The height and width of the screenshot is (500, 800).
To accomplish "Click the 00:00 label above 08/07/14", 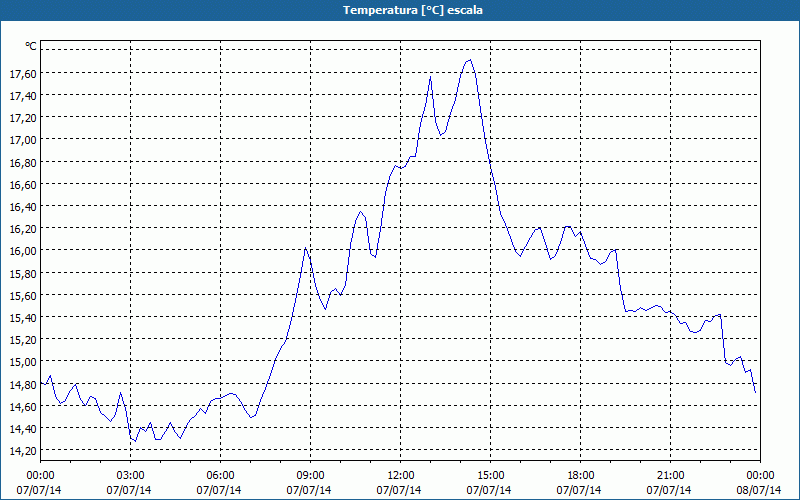I will pos(760,476).
